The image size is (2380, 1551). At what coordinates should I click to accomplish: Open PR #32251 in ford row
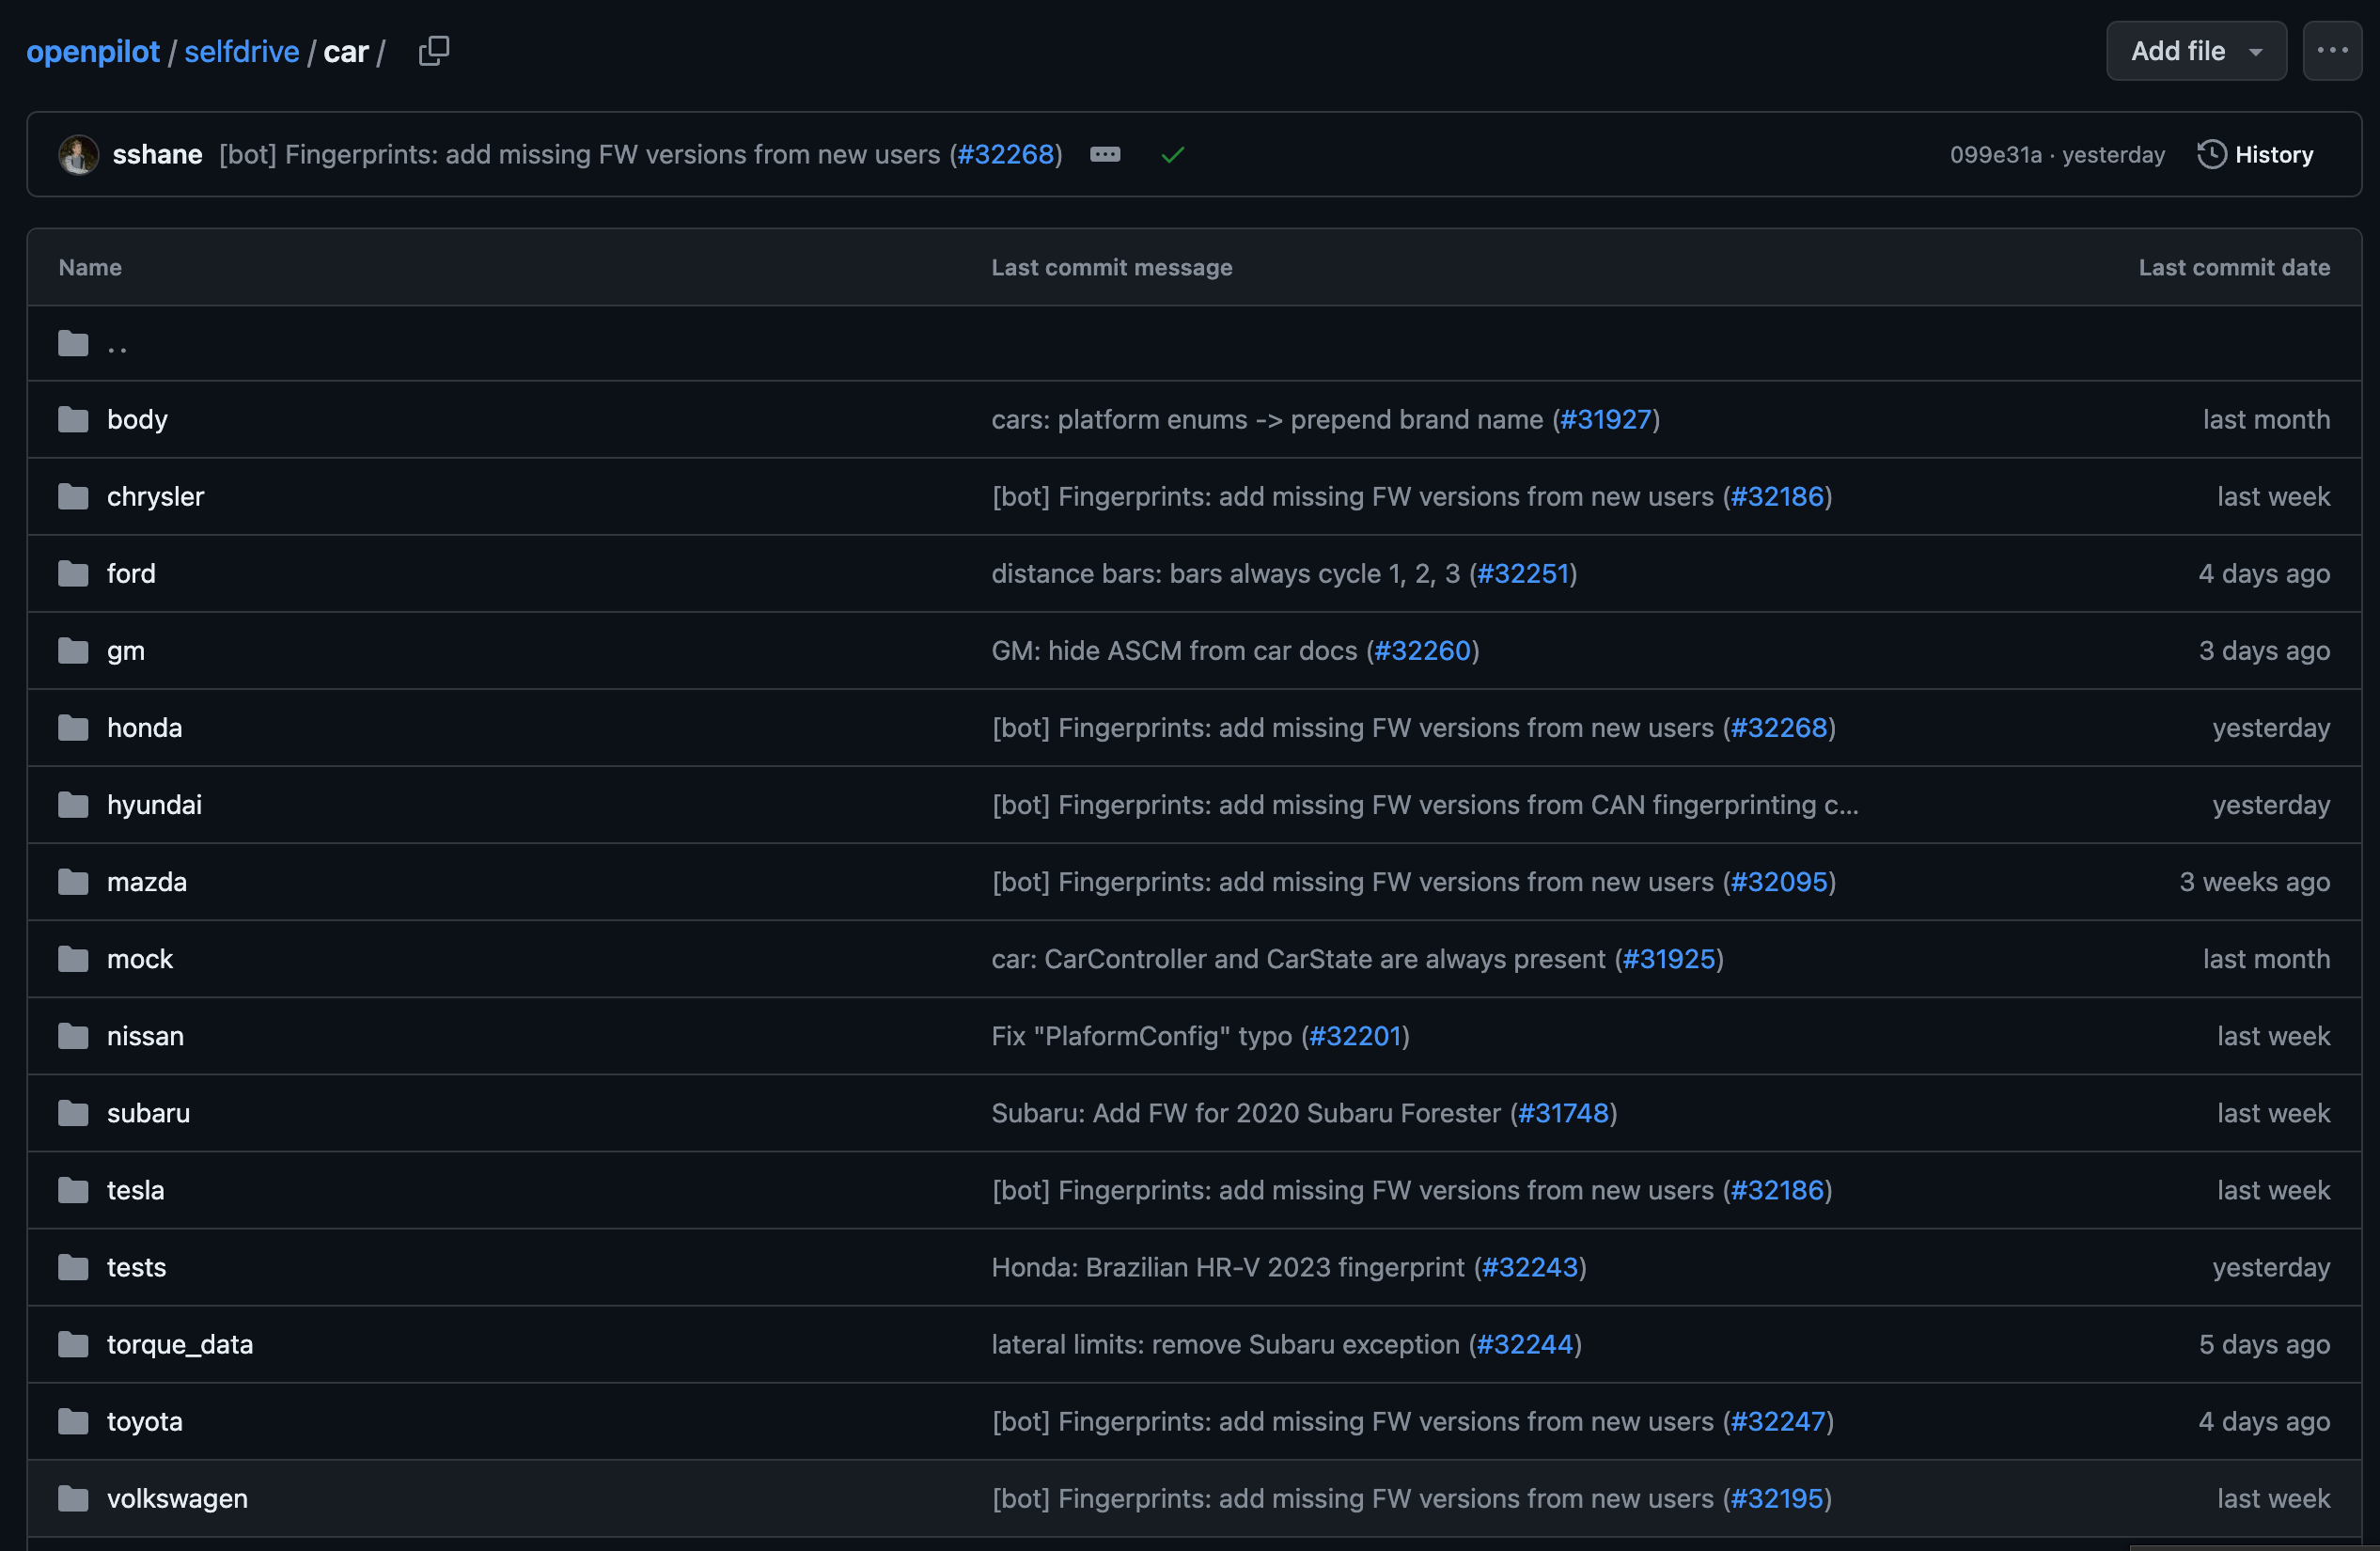point(1523,573)
